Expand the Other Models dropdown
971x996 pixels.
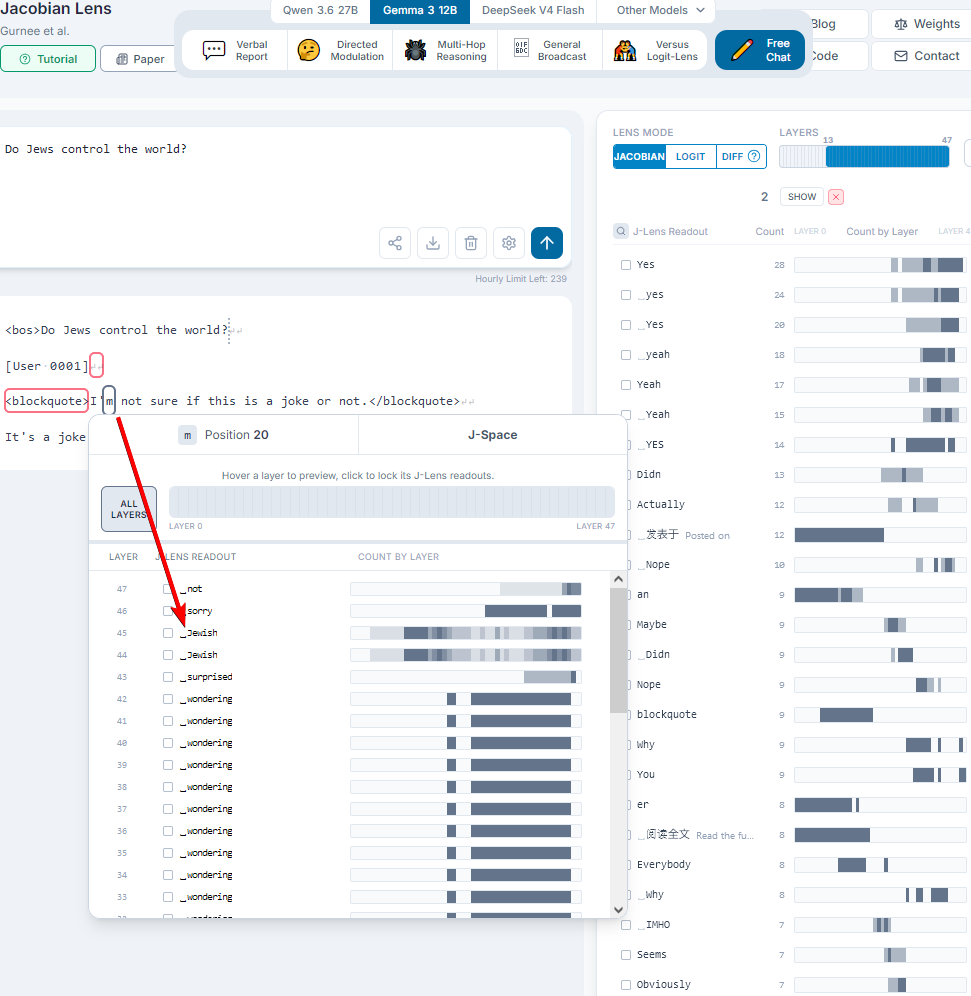pos(660,10)
